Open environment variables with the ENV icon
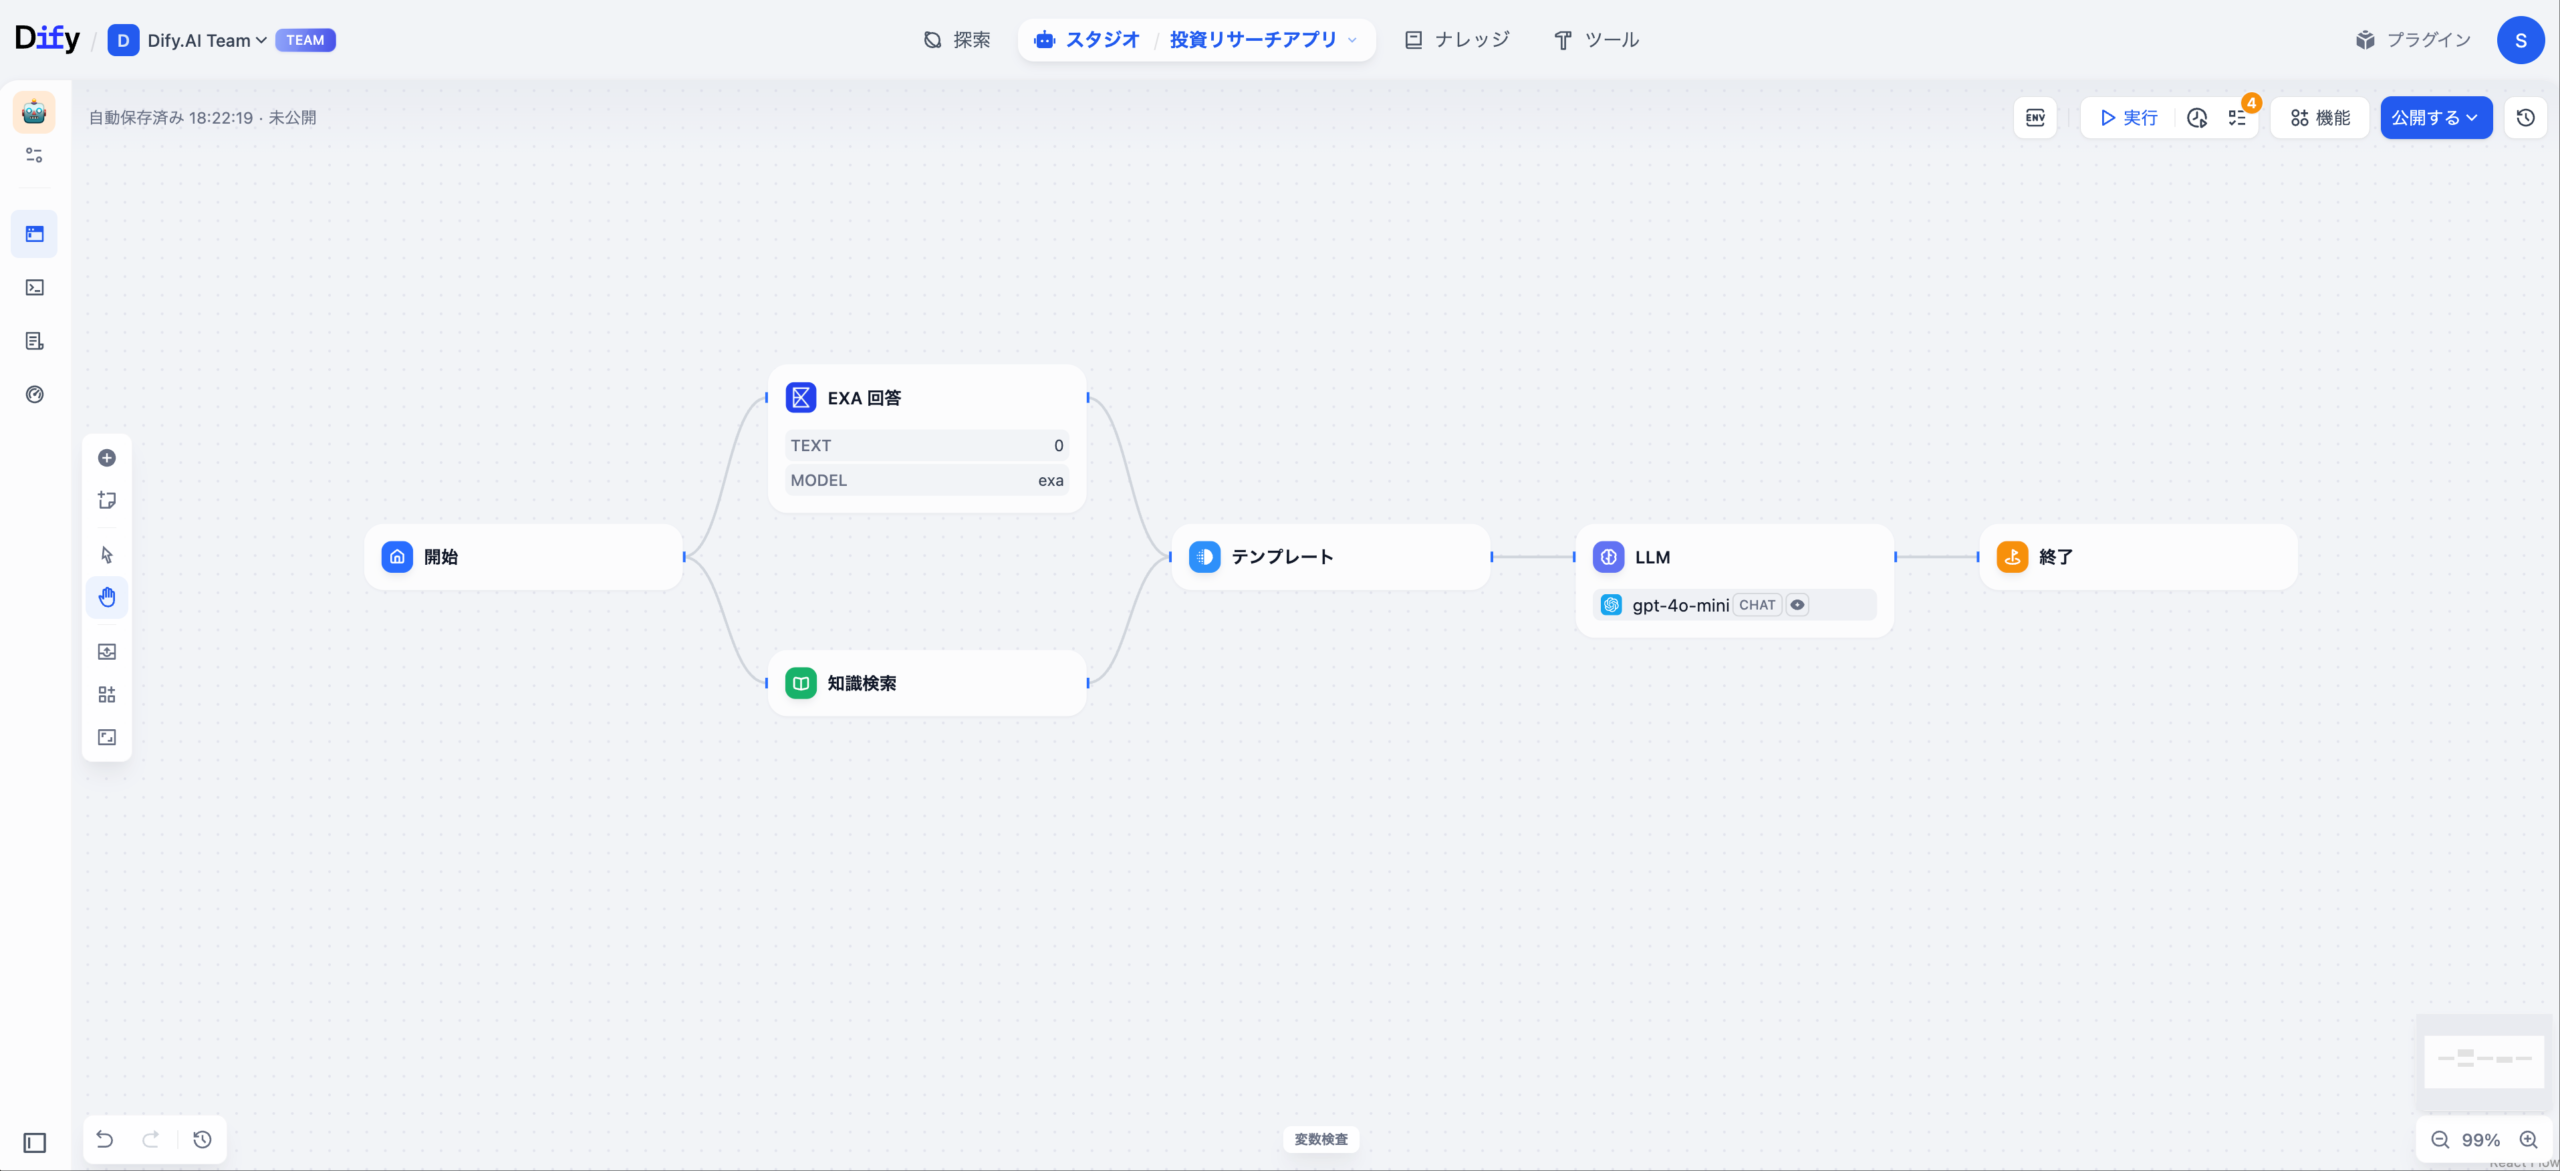 point(2035,117)
